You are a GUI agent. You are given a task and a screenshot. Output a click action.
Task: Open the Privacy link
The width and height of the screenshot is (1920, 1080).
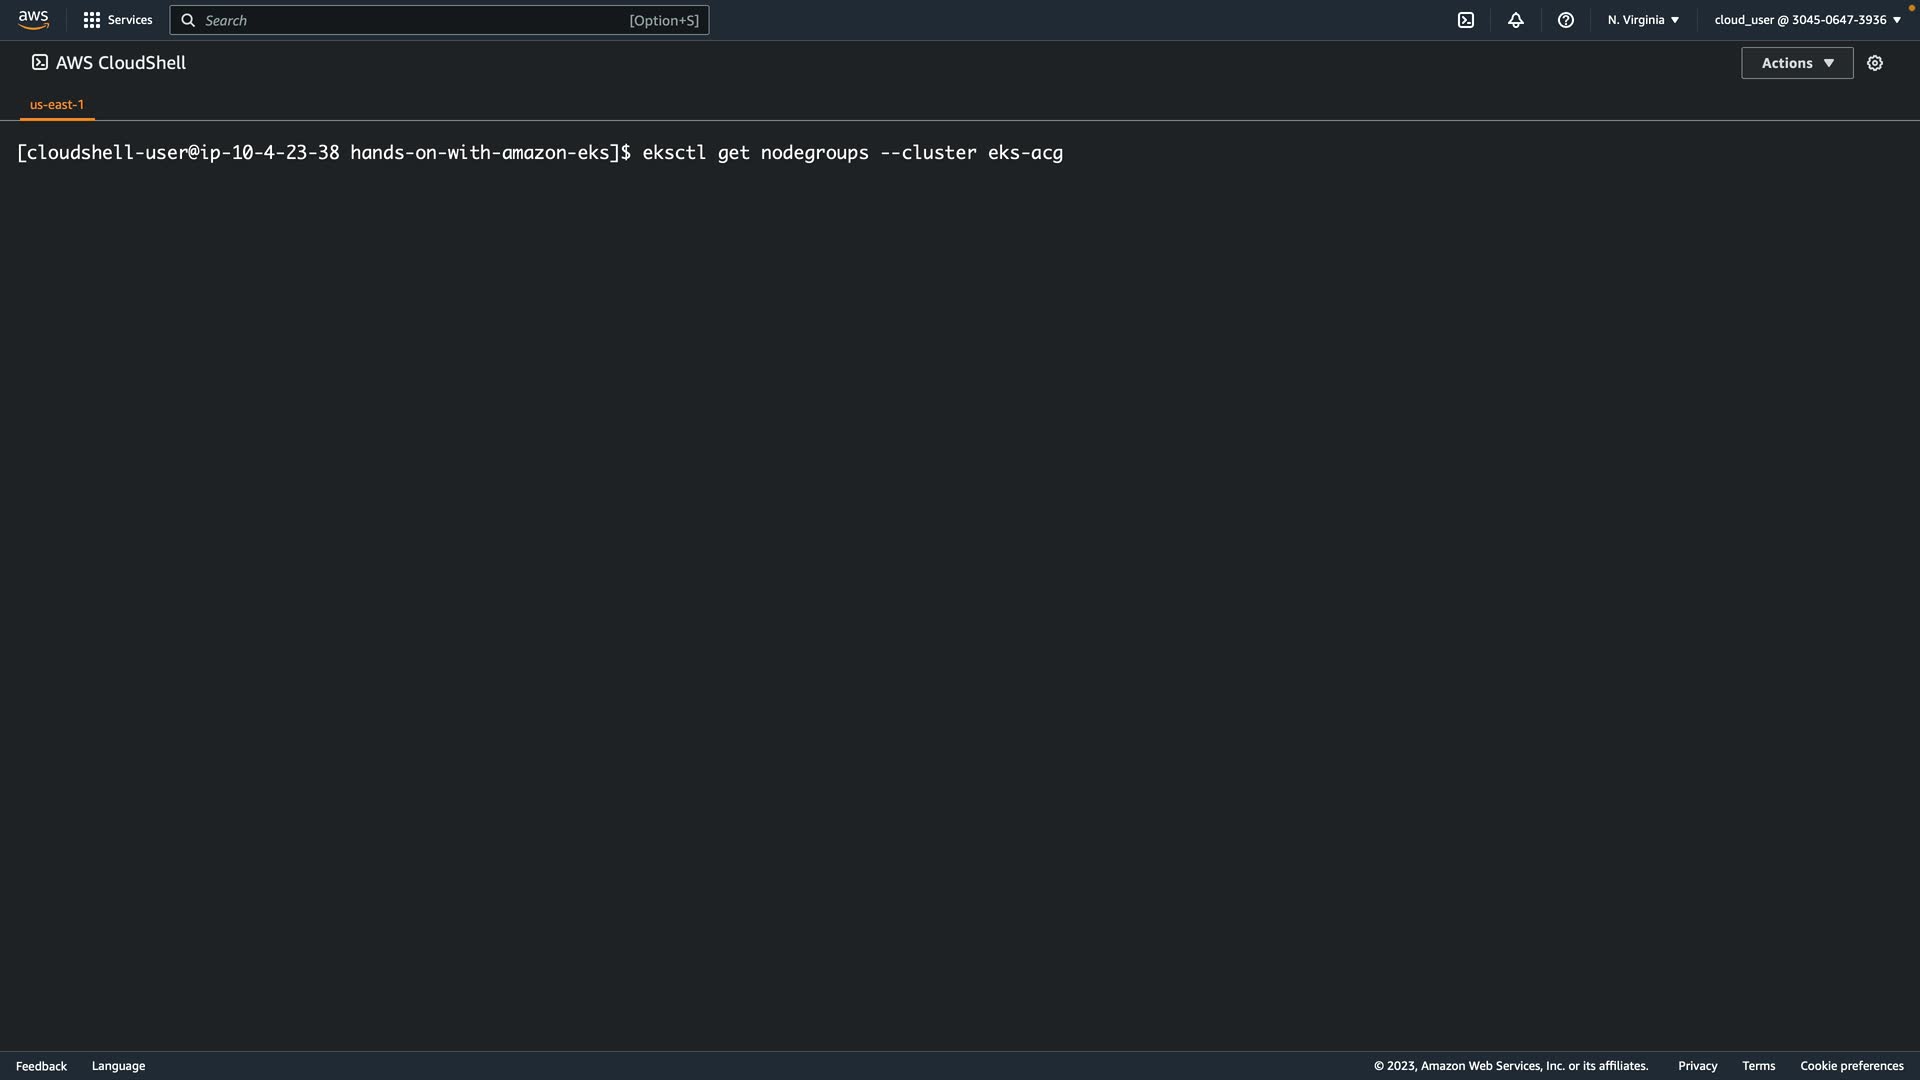1697,1066
